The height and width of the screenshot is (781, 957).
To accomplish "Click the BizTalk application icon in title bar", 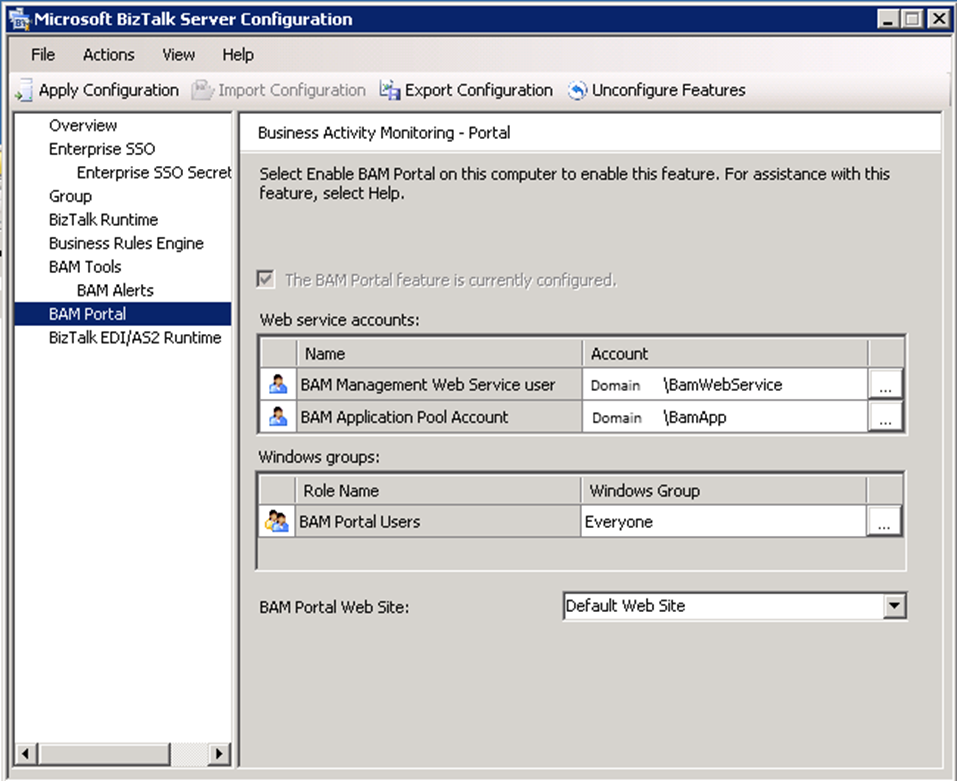I will pyautogui.click(x=19, y=19).
